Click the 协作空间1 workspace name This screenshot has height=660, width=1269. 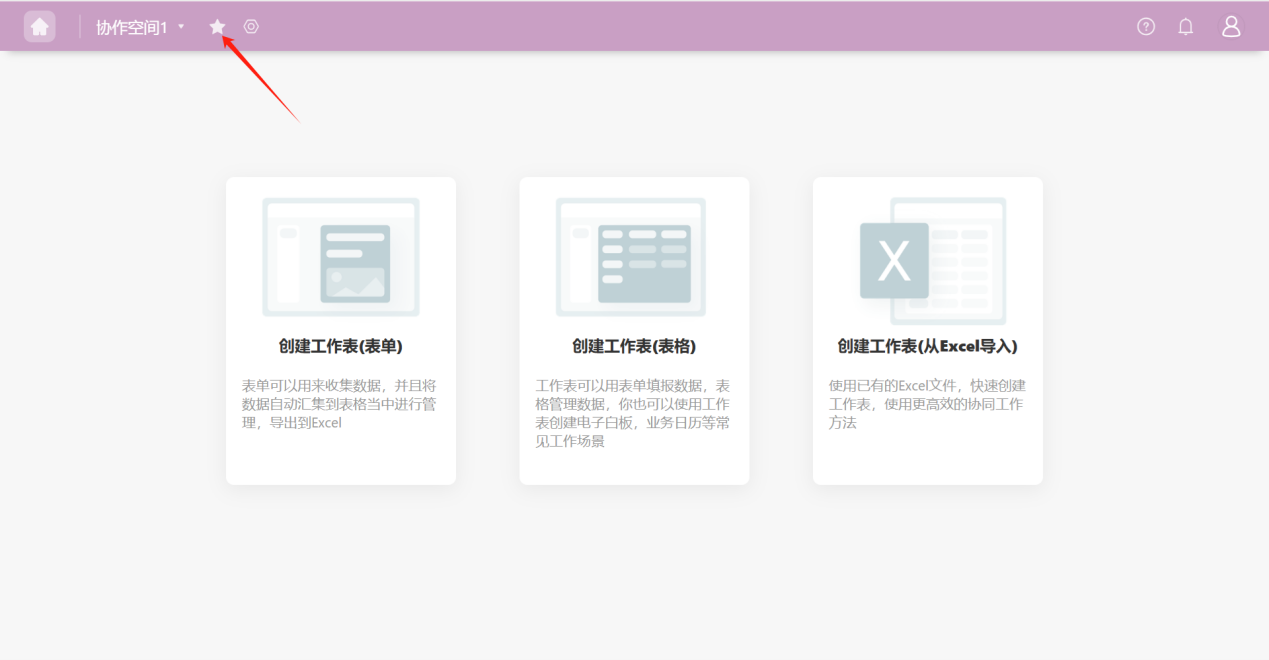pyautogui.click(x=131, y=28)
